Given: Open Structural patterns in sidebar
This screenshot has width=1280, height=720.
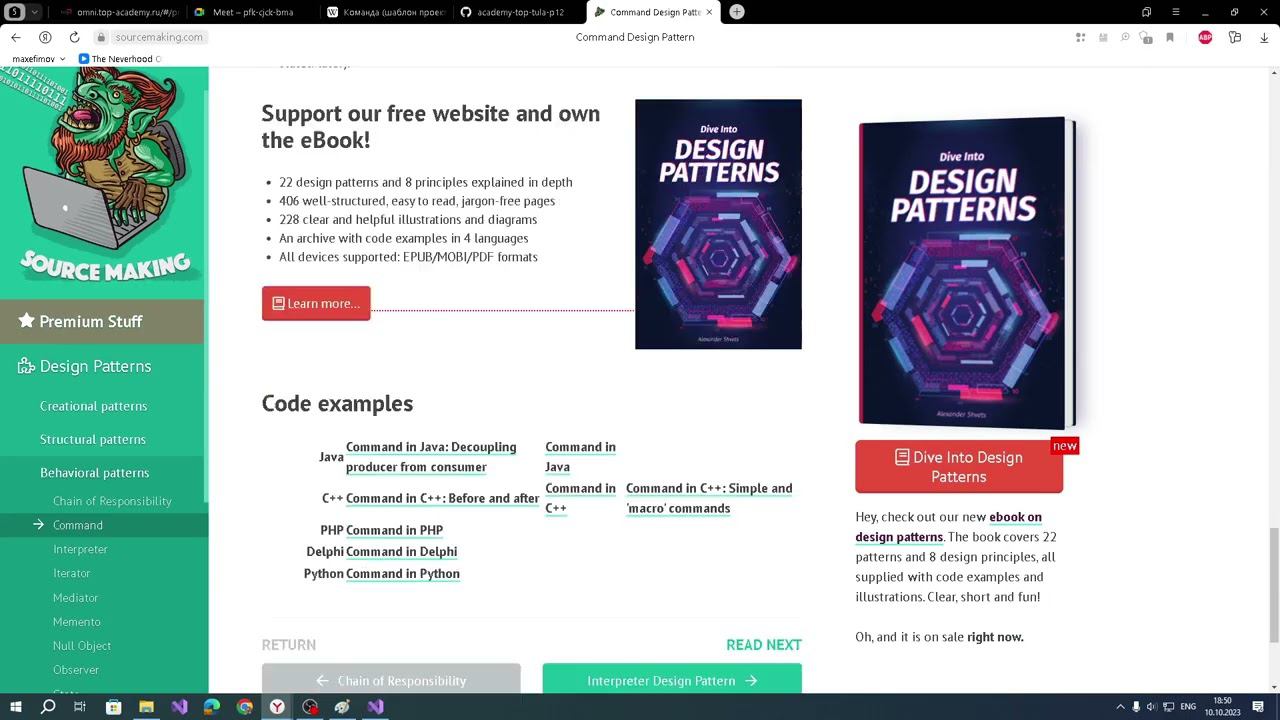Looking at the screenshot, I should coord(93,439).
